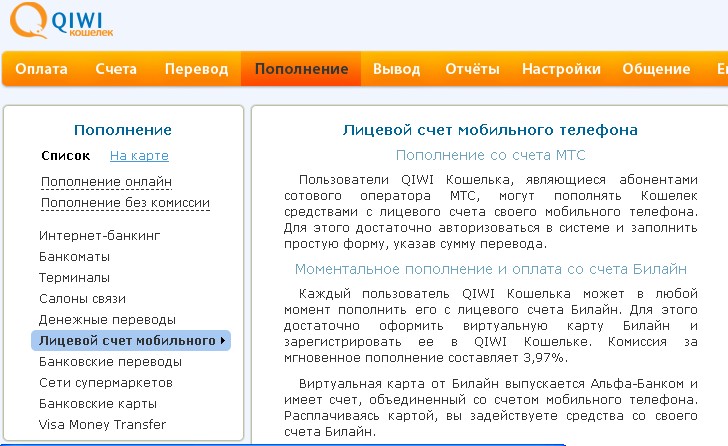
Task: Open Интернет-банкинг in the sidebar list
Action: click(99, 236)
